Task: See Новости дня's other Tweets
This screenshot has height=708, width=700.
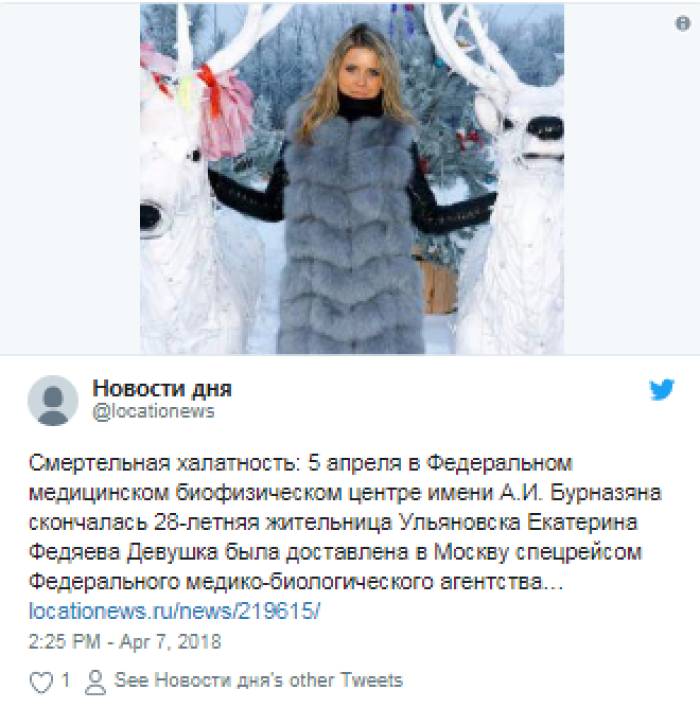Action: pos(258,680)
